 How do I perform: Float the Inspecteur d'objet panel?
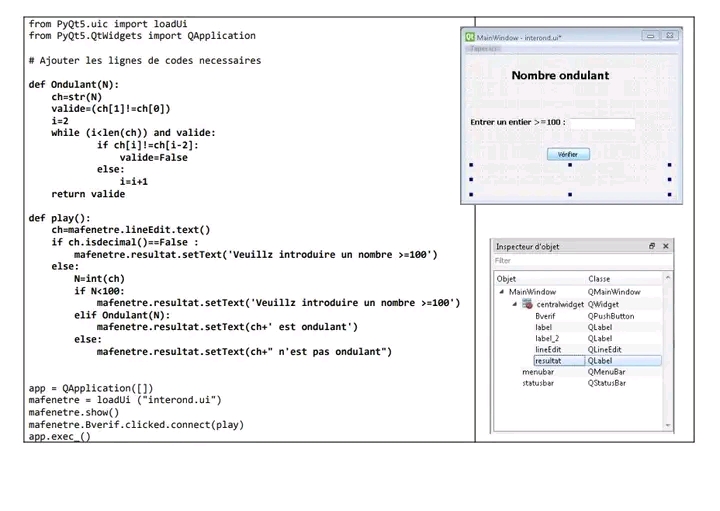coord(652,246)
